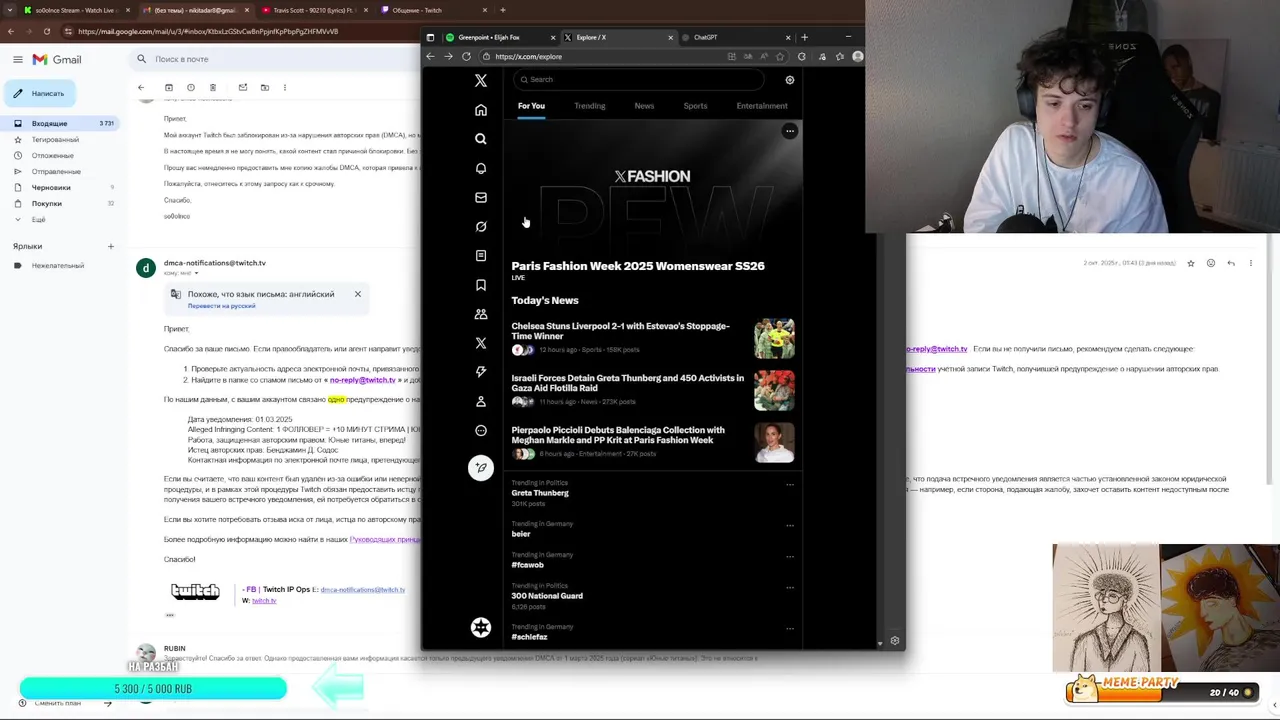Open more options for 'beier' trend
This screenshot has width=1280, height=720.
pos(789,525)
